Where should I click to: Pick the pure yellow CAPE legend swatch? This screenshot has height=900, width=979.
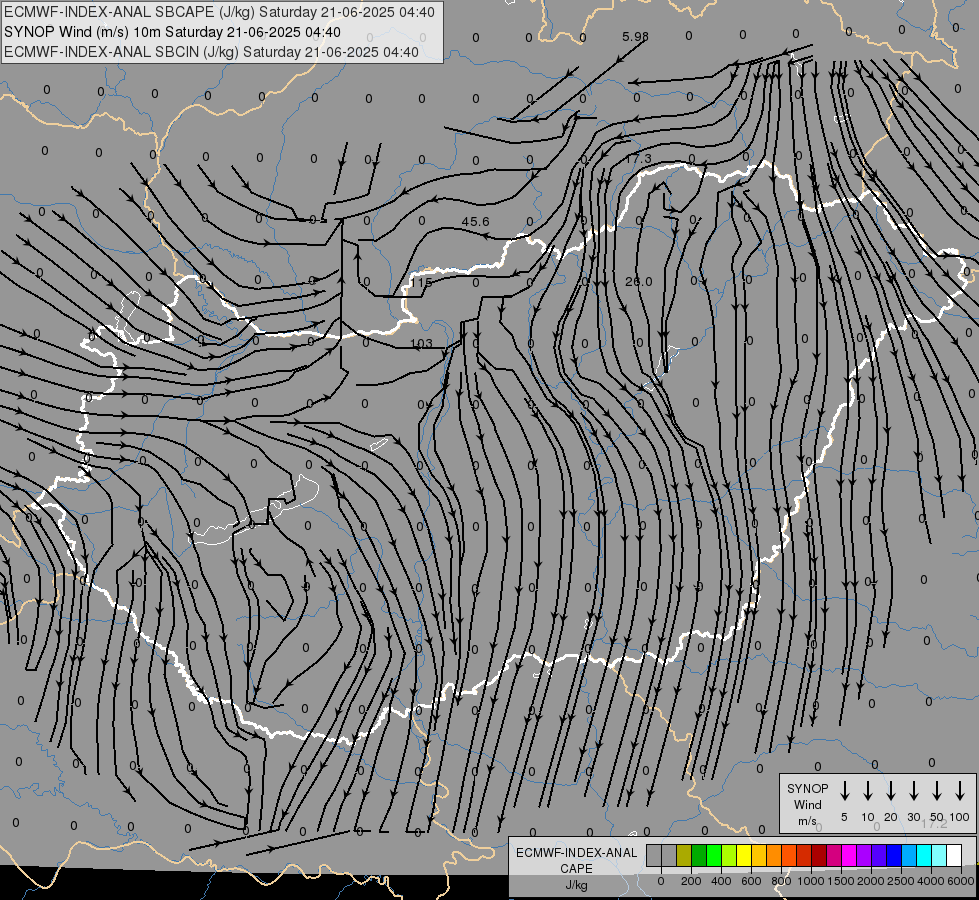click(x=744, y=856)
